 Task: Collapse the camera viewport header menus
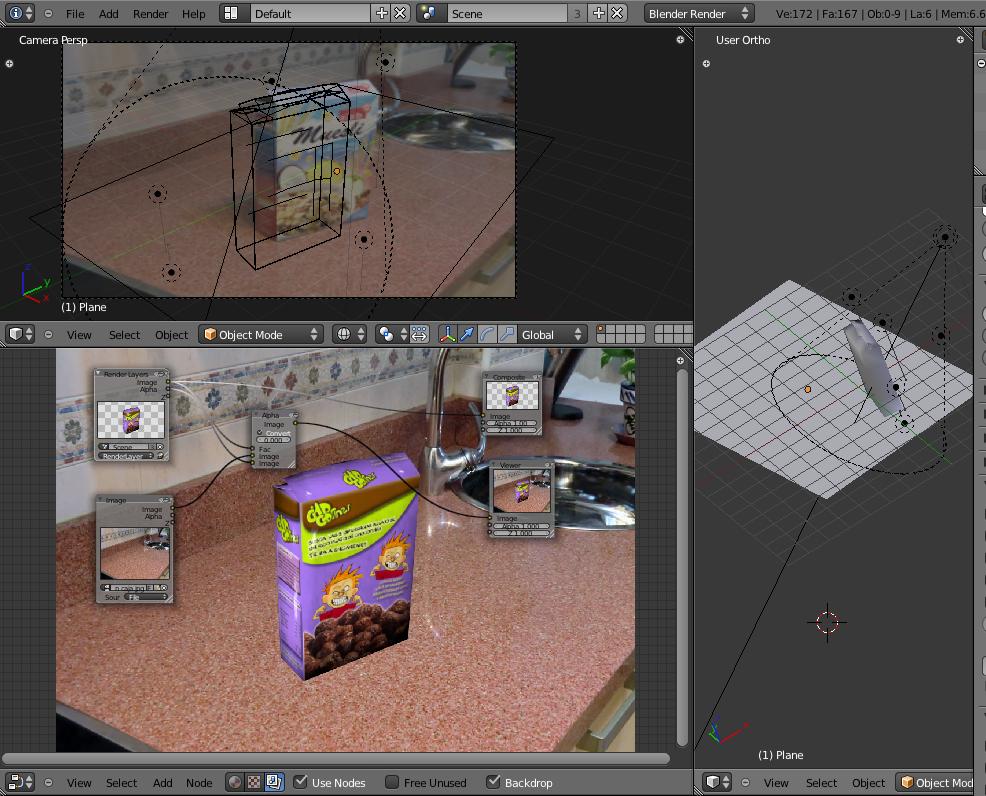pyautogui.click(x=48, y=334)
